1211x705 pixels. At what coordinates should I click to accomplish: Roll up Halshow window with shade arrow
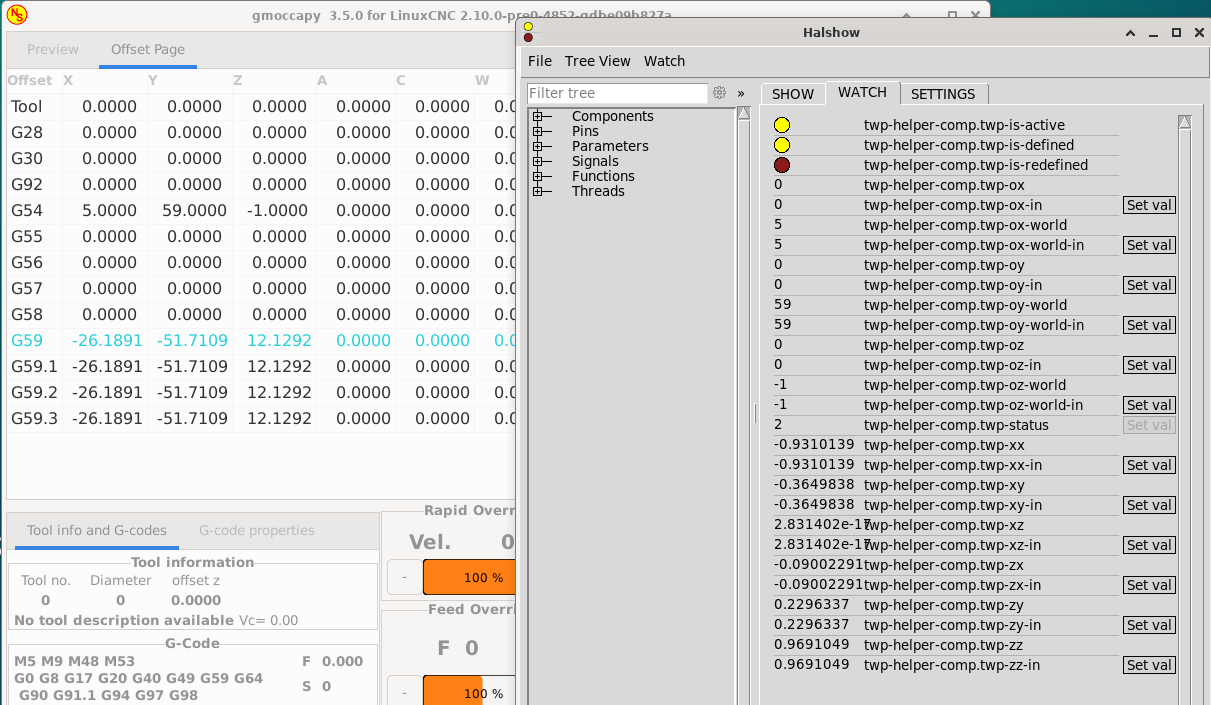coord(1130,32)
